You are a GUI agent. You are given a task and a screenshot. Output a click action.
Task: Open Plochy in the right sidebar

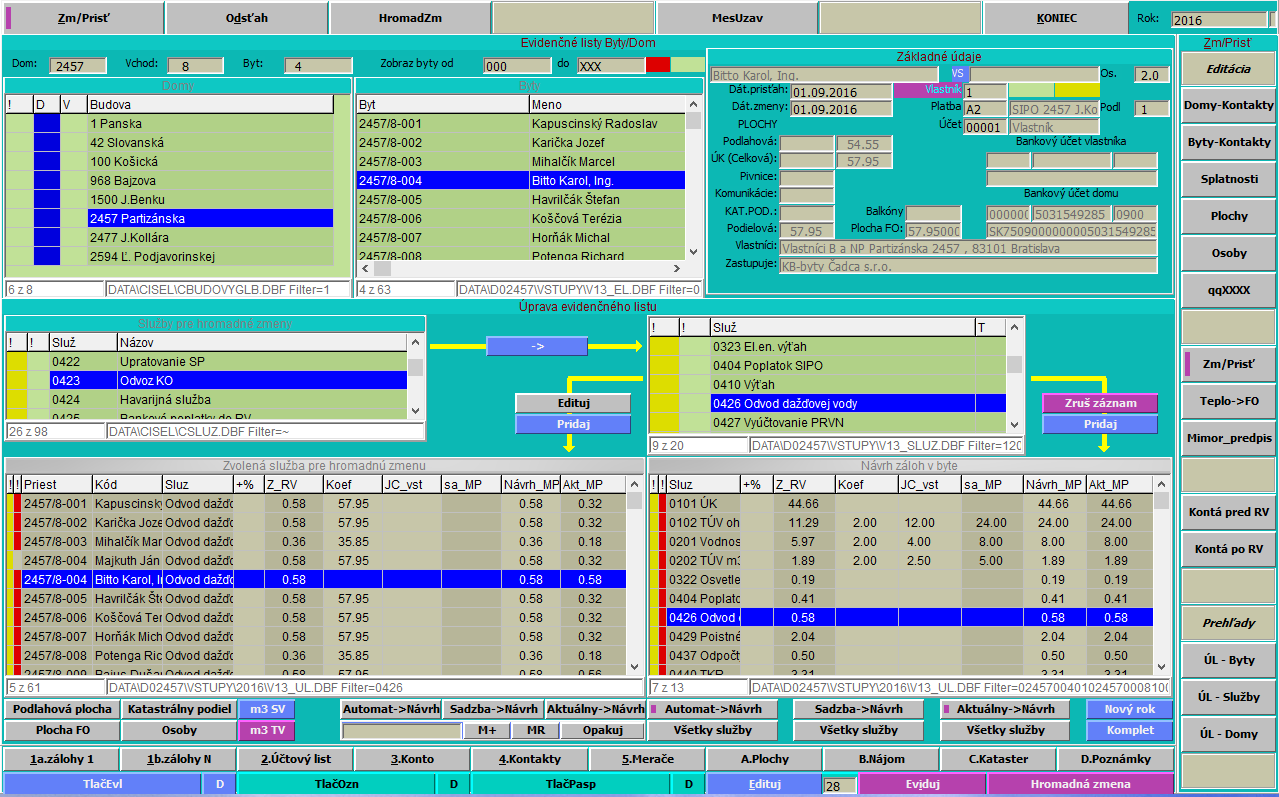(1228, 216)
